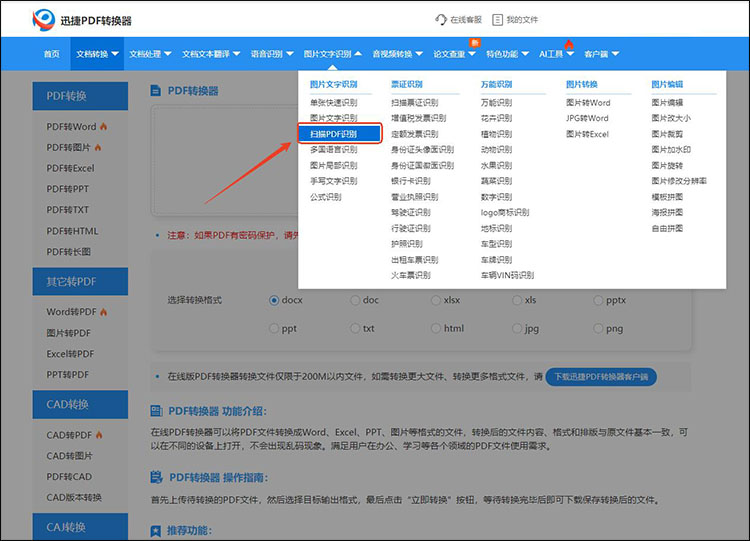Open Excel转PDF in the sidebar
The width and height of the screenshot is (750, 541).
70,354
